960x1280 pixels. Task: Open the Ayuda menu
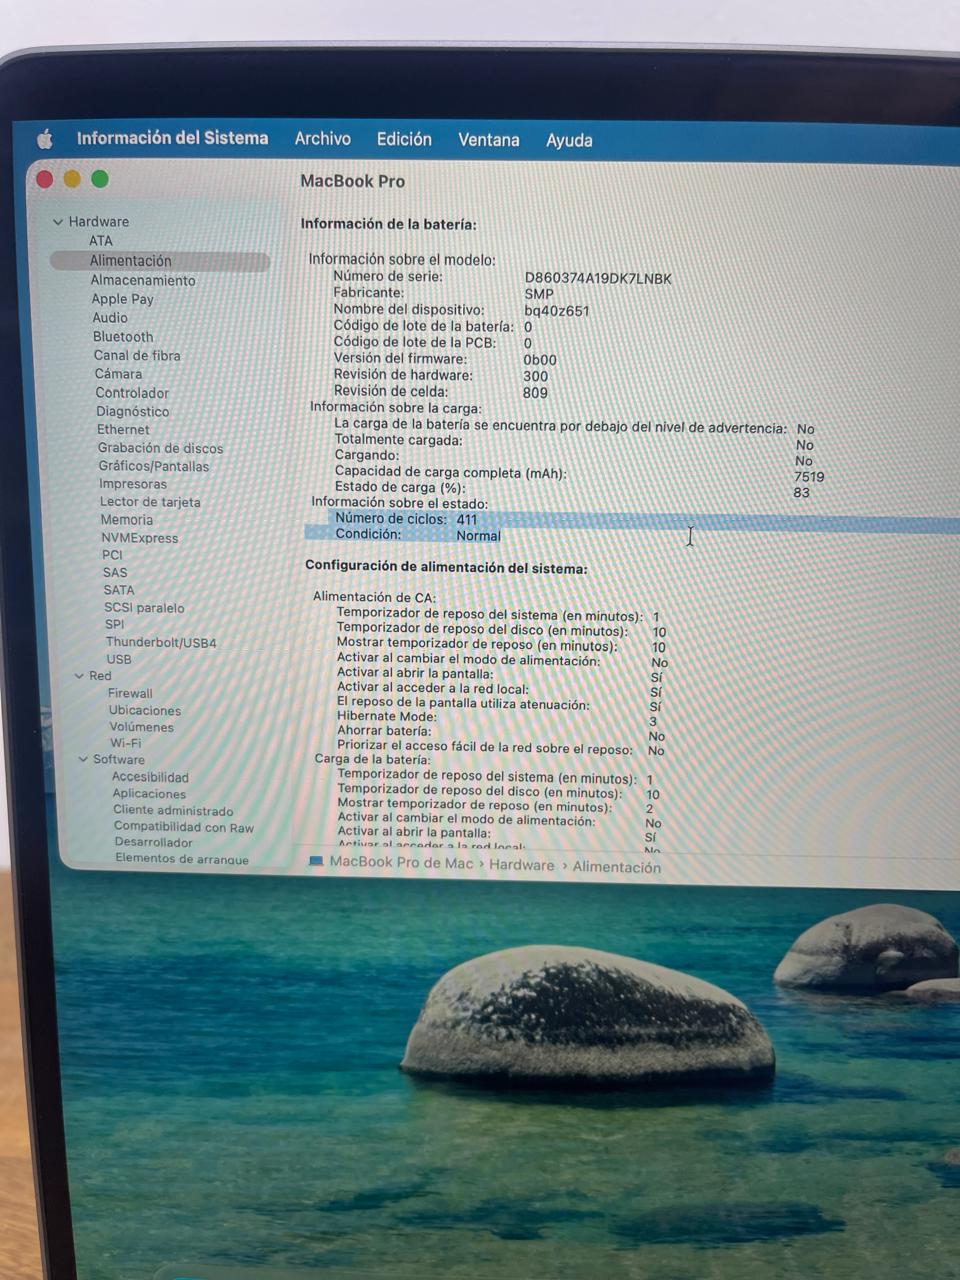[x=569, y=141]
